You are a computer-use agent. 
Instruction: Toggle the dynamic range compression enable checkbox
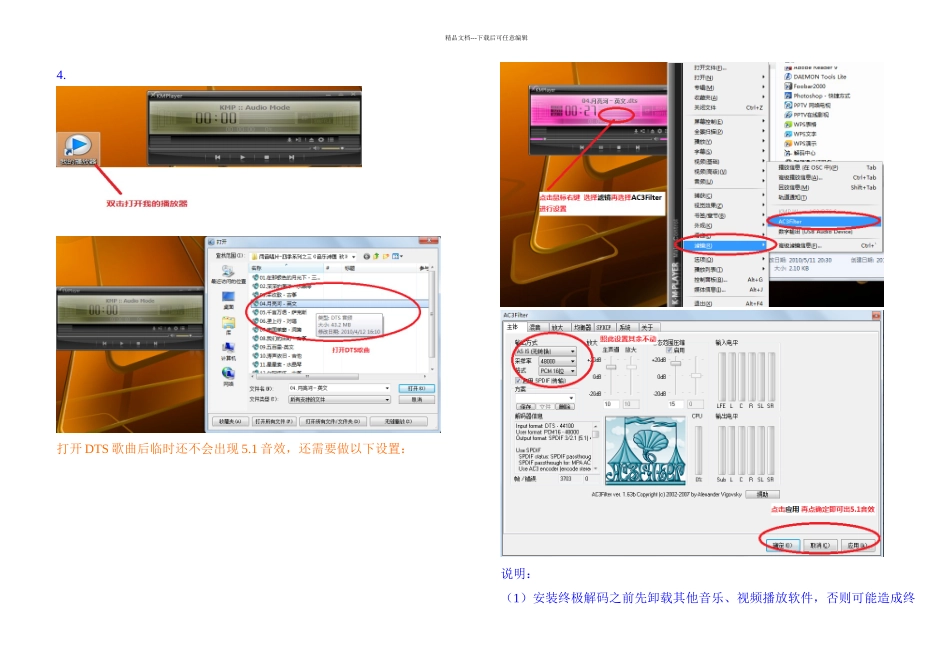[x=669, y=350]
